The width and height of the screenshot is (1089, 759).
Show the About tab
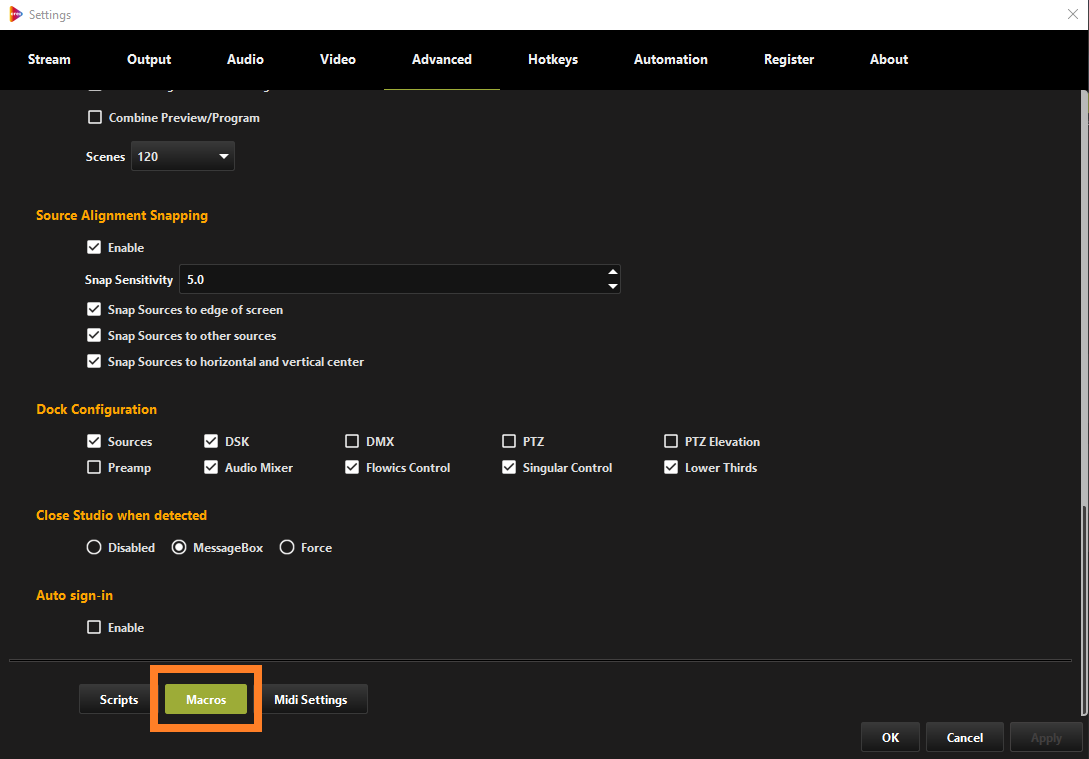click(889, 60)
